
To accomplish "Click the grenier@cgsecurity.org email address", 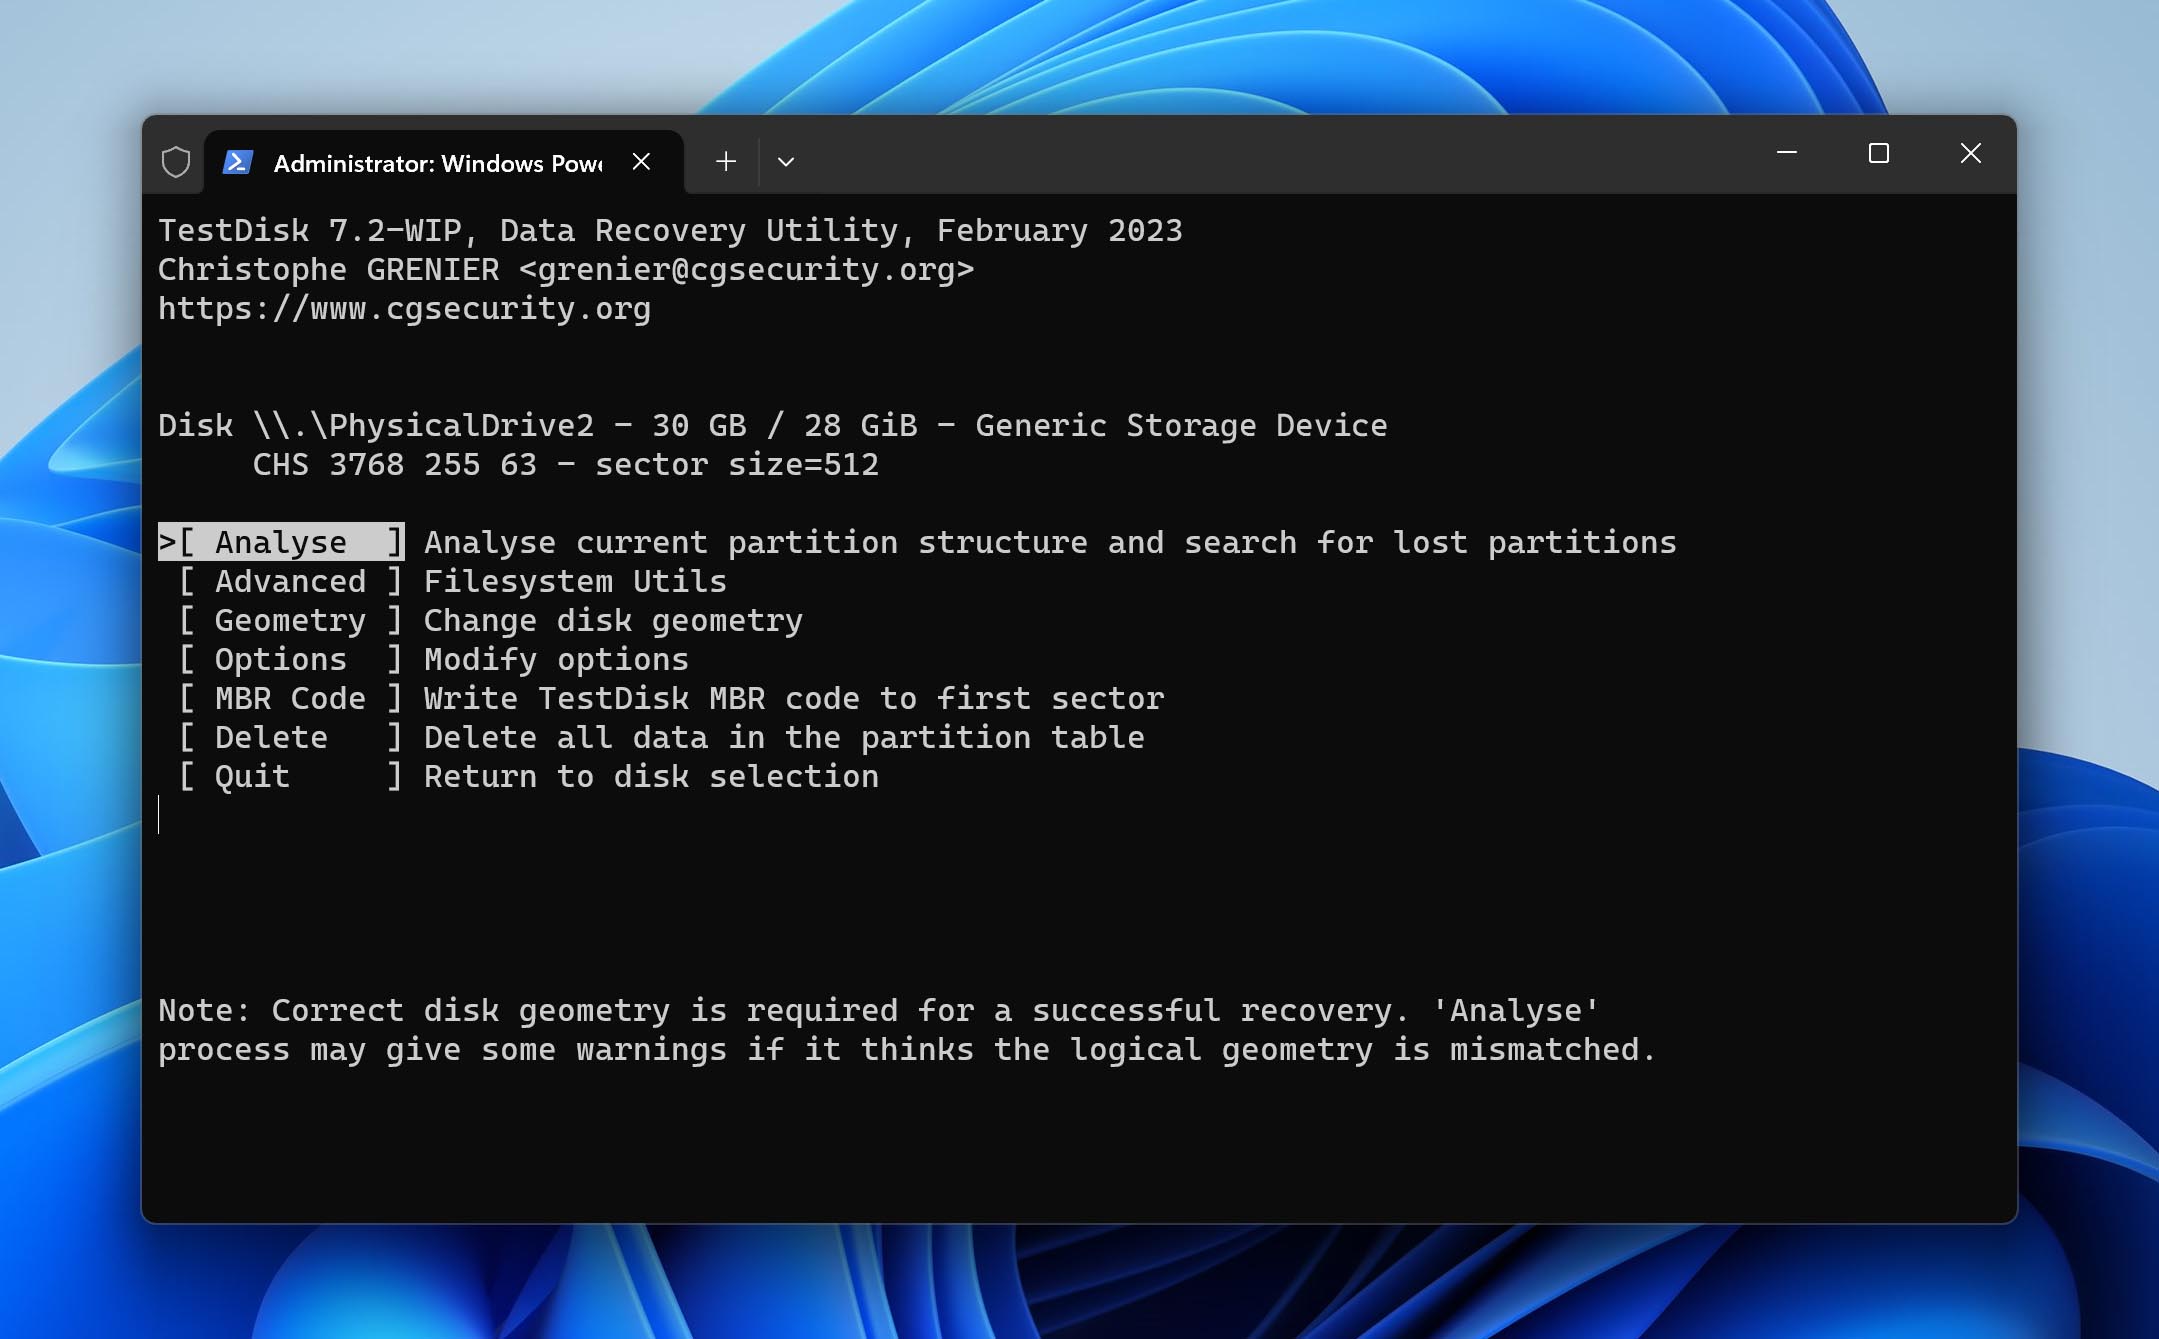I will click(747, 270).
